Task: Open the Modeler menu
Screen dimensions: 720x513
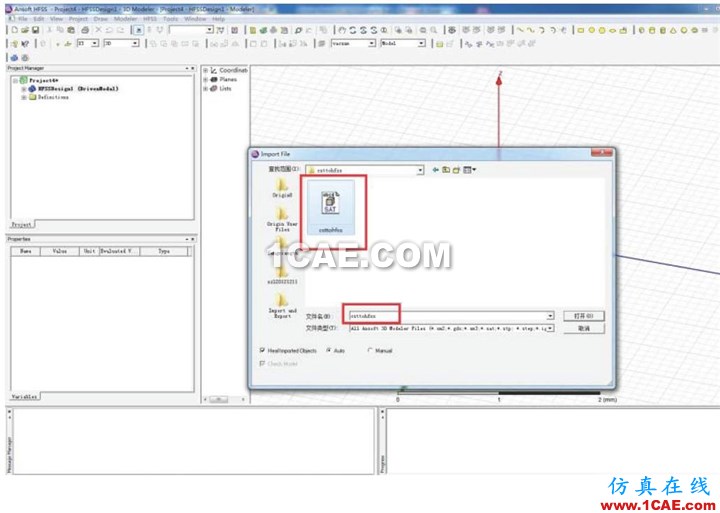Action: click(x=125, y=19)
